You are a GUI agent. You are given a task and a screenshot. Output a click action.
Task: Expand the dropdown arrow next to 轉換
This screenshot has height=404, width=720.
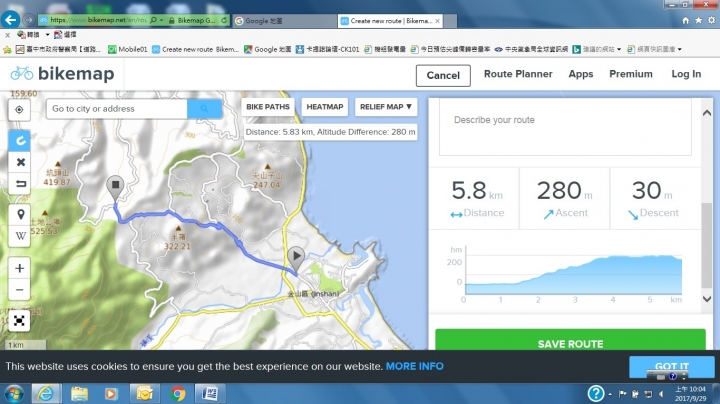(47, 35)
